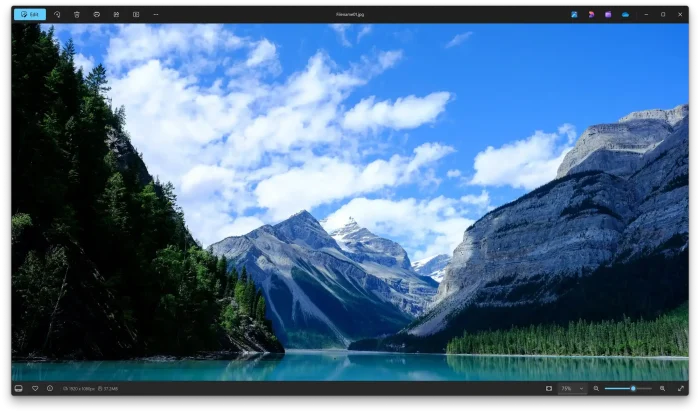The width and height of the screenshot is (700, 413).
Task: Open the Clipchamp icon
Action: pos(591,14)
